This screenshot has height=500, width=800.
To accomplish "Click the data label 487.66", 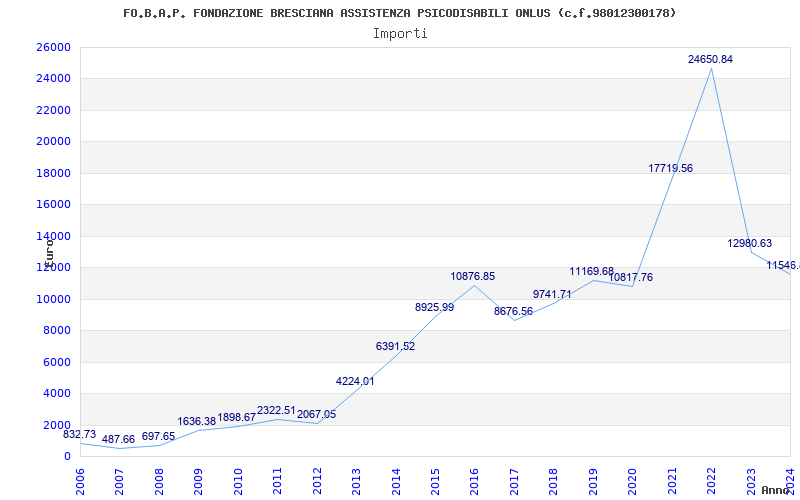I will point(118,439).
